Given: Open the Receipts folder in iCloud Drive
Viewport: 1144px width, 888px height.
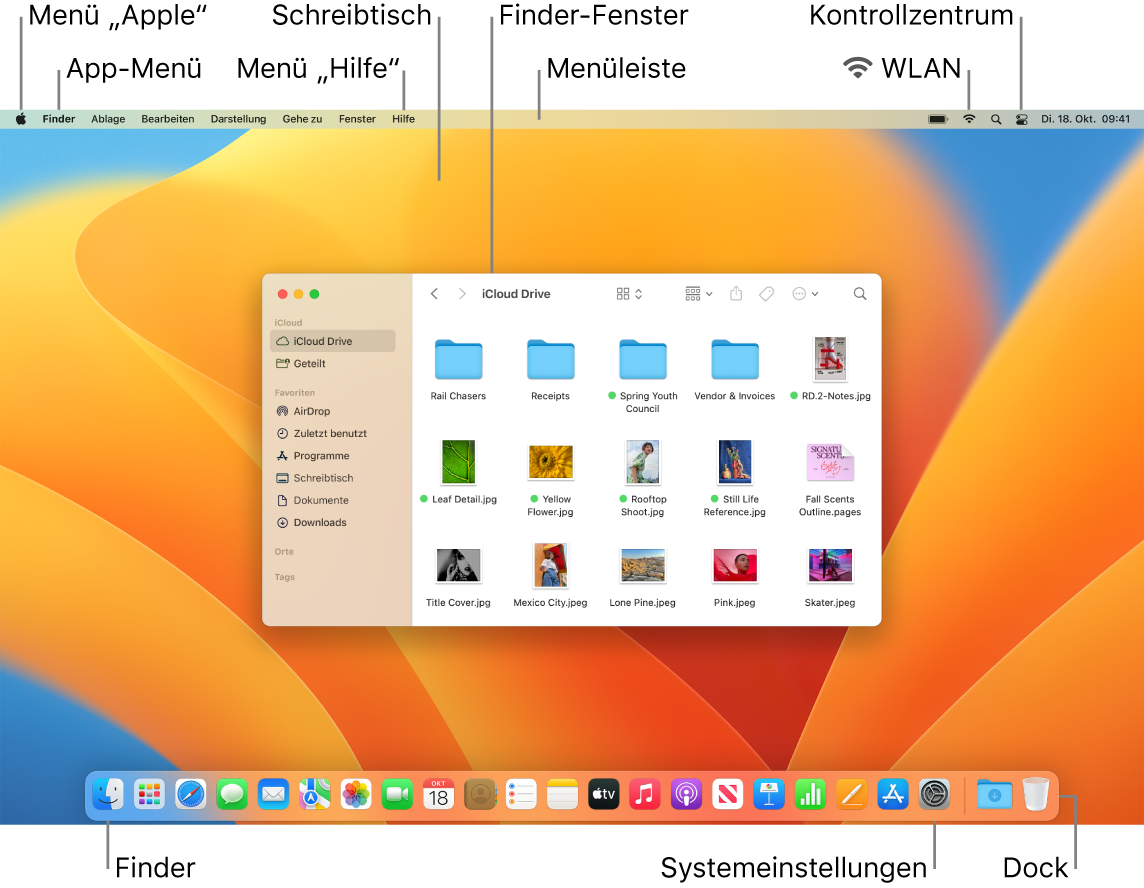Looking at the screenshot, I should [550, 360].
